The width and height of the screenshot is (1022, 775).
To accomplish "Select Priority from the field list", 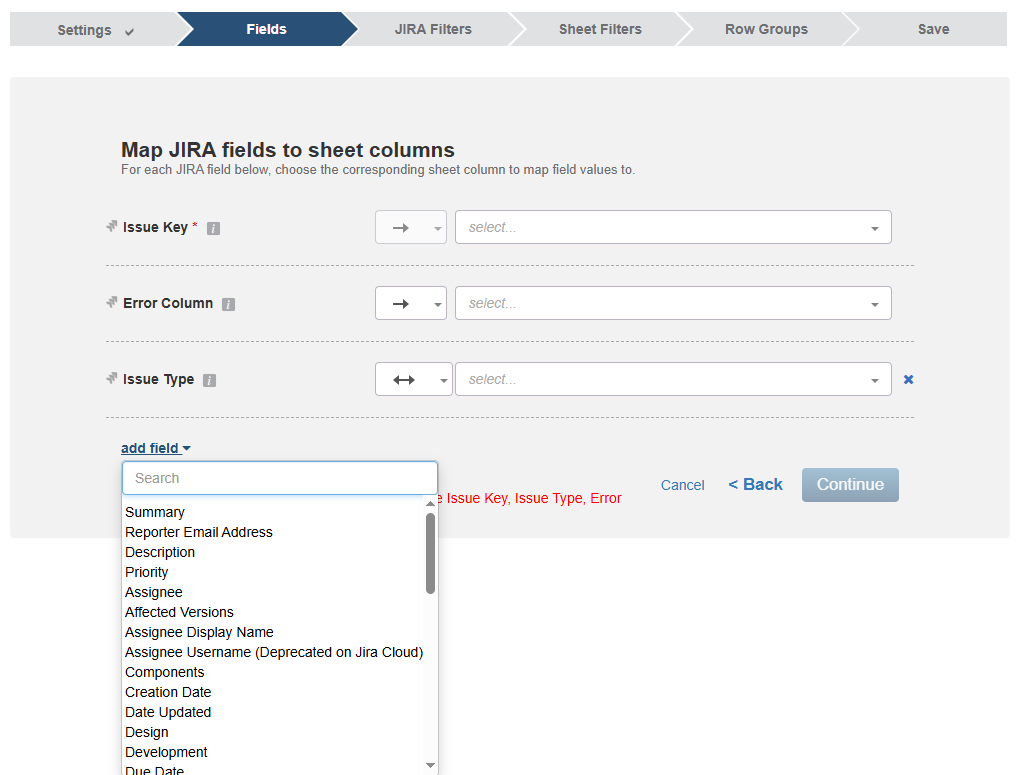I will coord(146,571).
